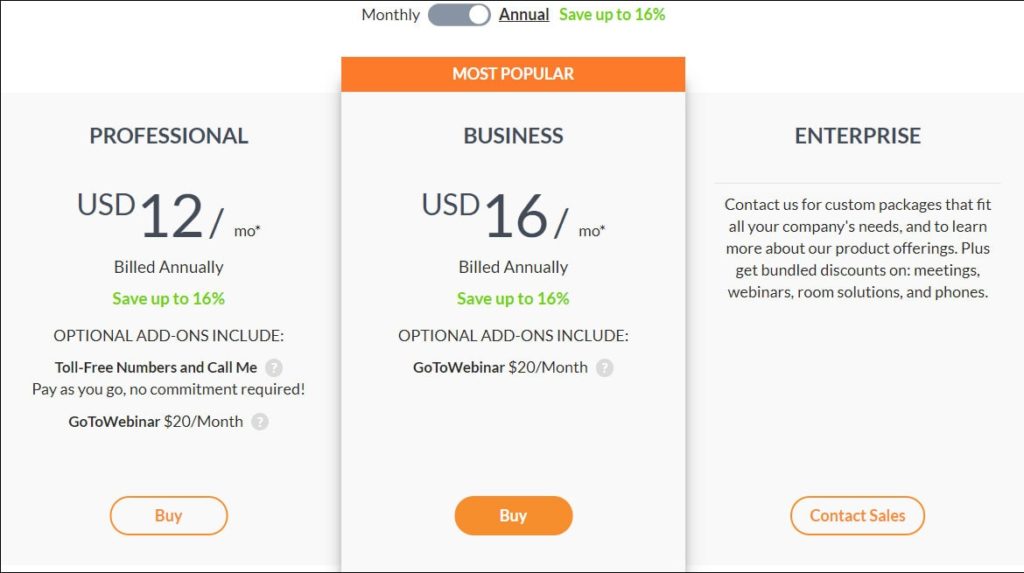Click the BUSINESS plan heading
The image size is (1024, 573).
pos(513,136)
